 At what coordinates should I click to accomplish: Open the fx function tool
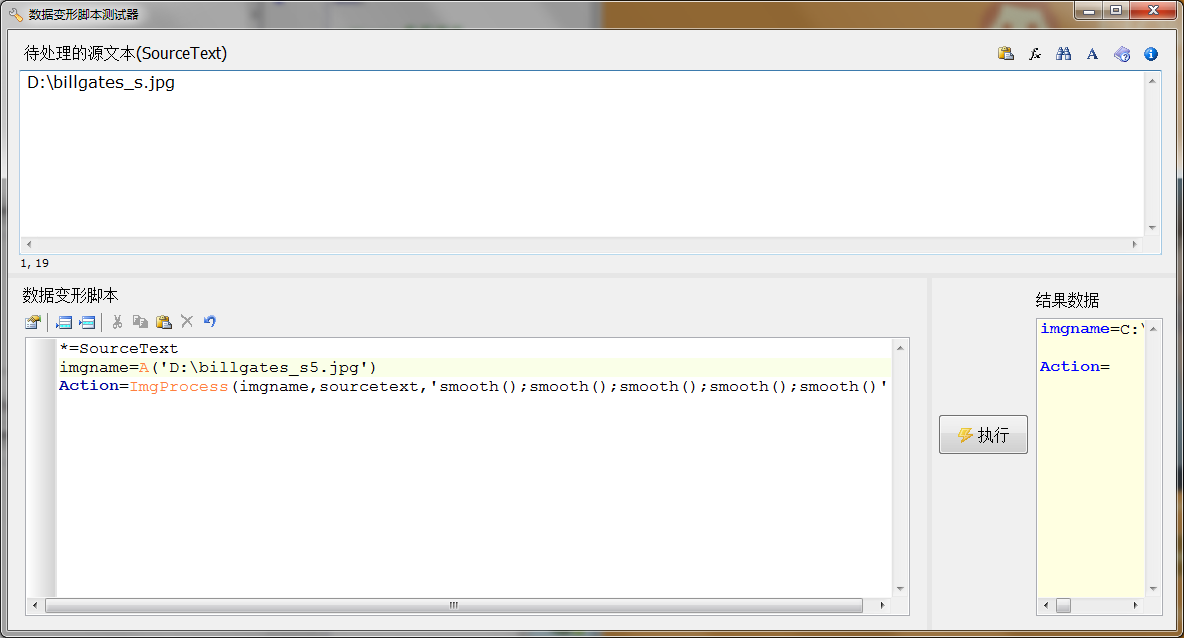coord(1035,54)
